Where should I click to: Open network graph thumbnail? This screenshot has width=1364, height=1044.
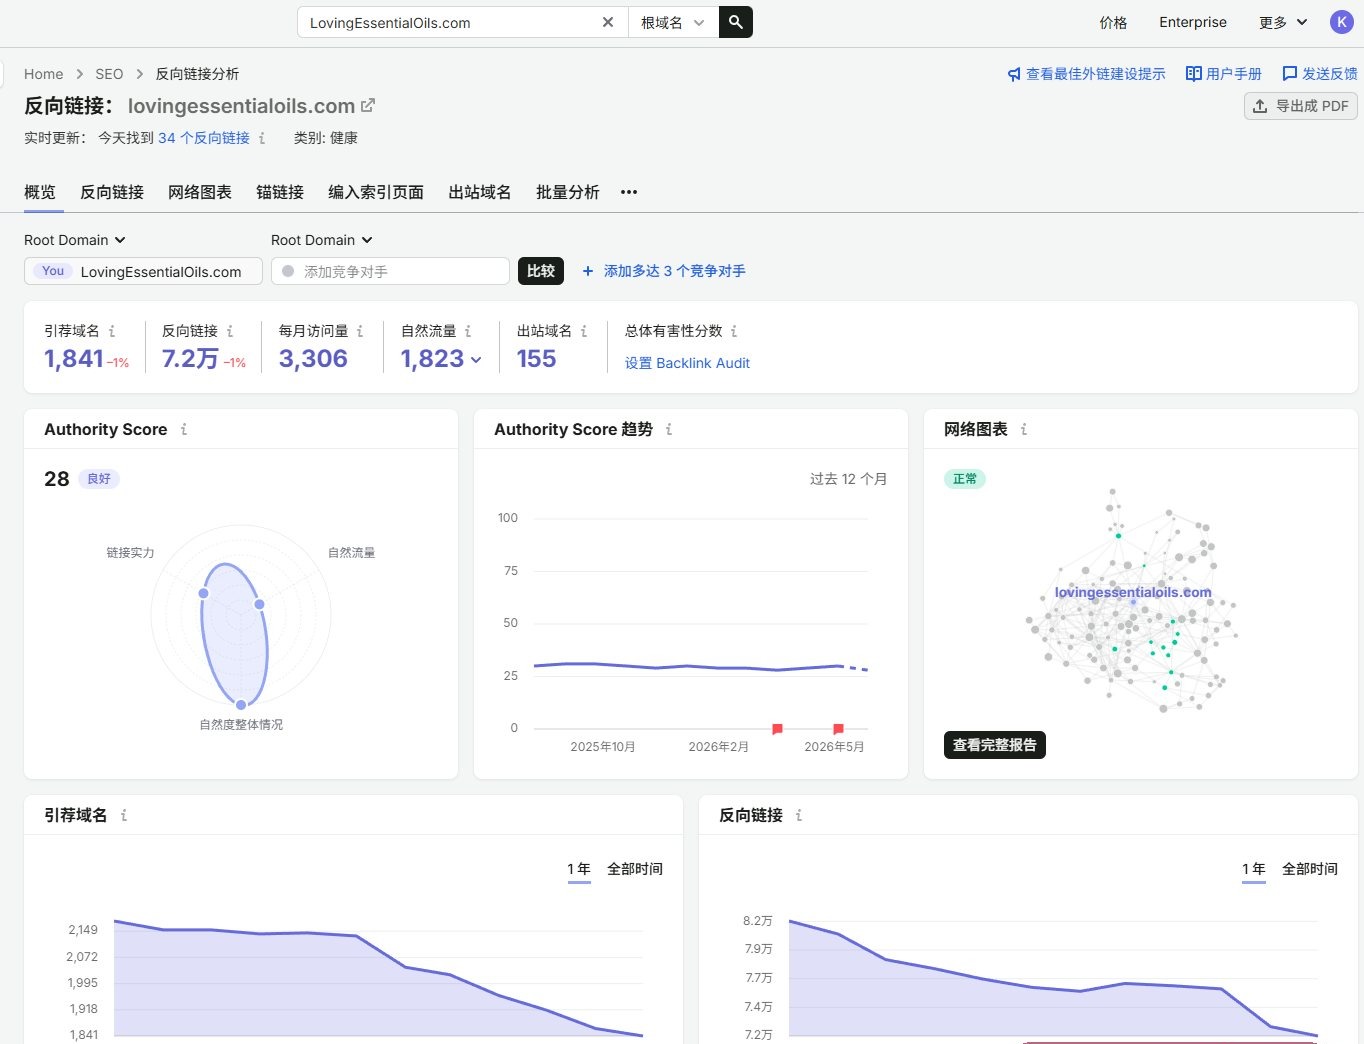(x=1133, y=600)
